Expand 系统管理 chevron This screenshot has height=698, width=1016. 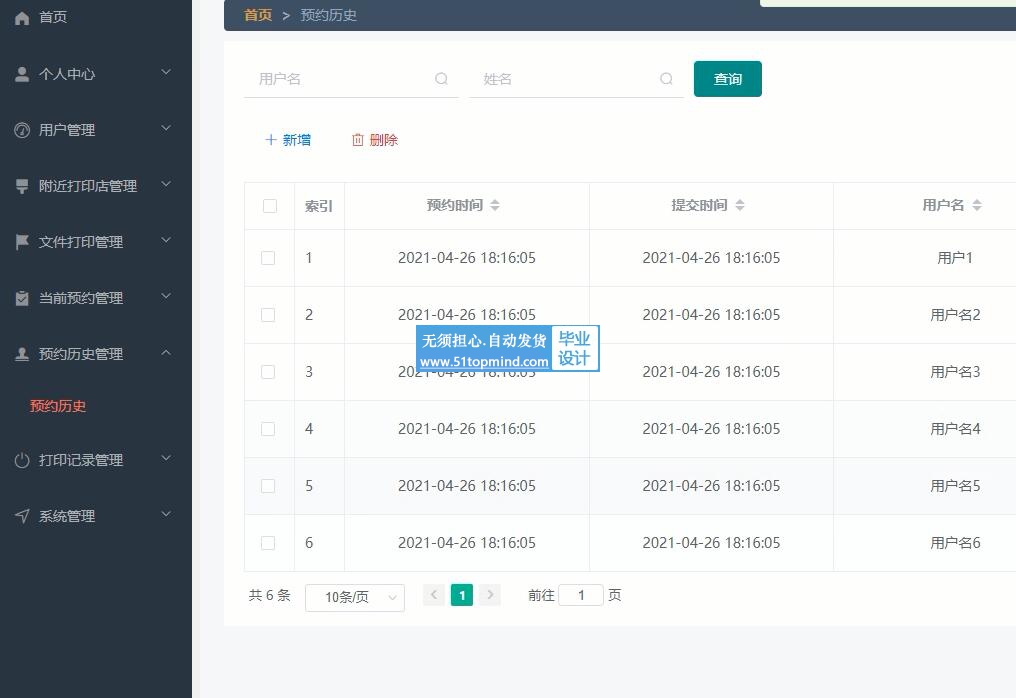tap(166, 515)
